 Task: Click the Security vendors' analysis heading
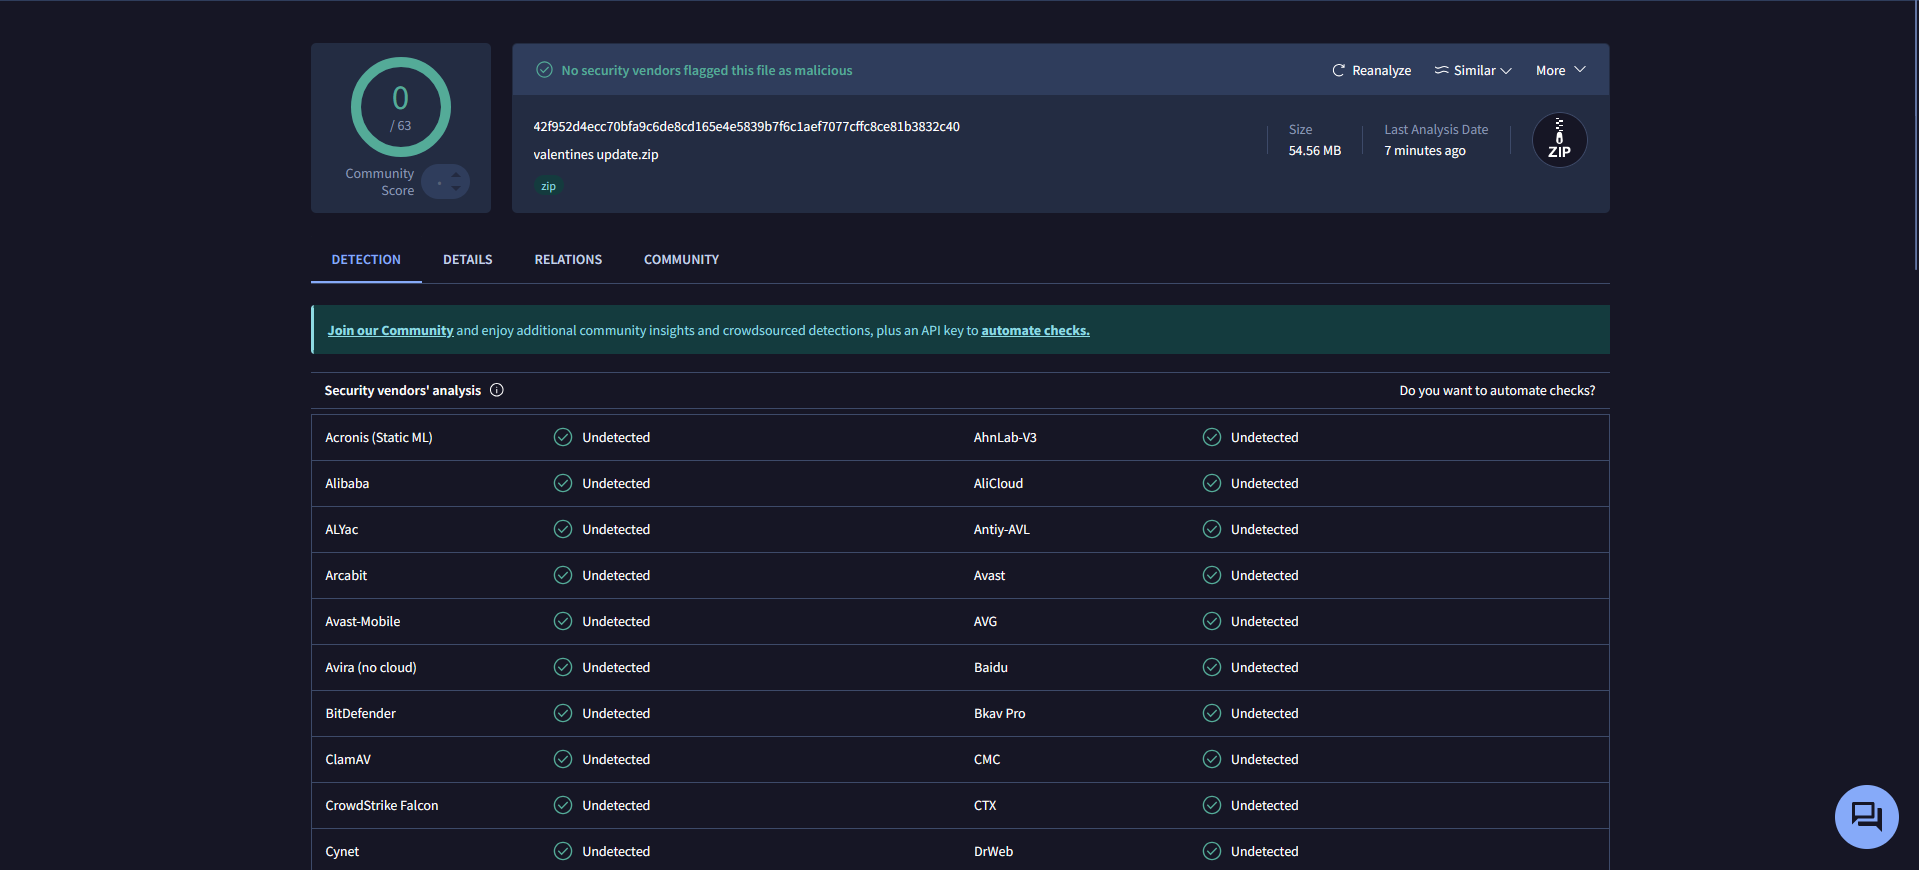(x=403, y=391)
